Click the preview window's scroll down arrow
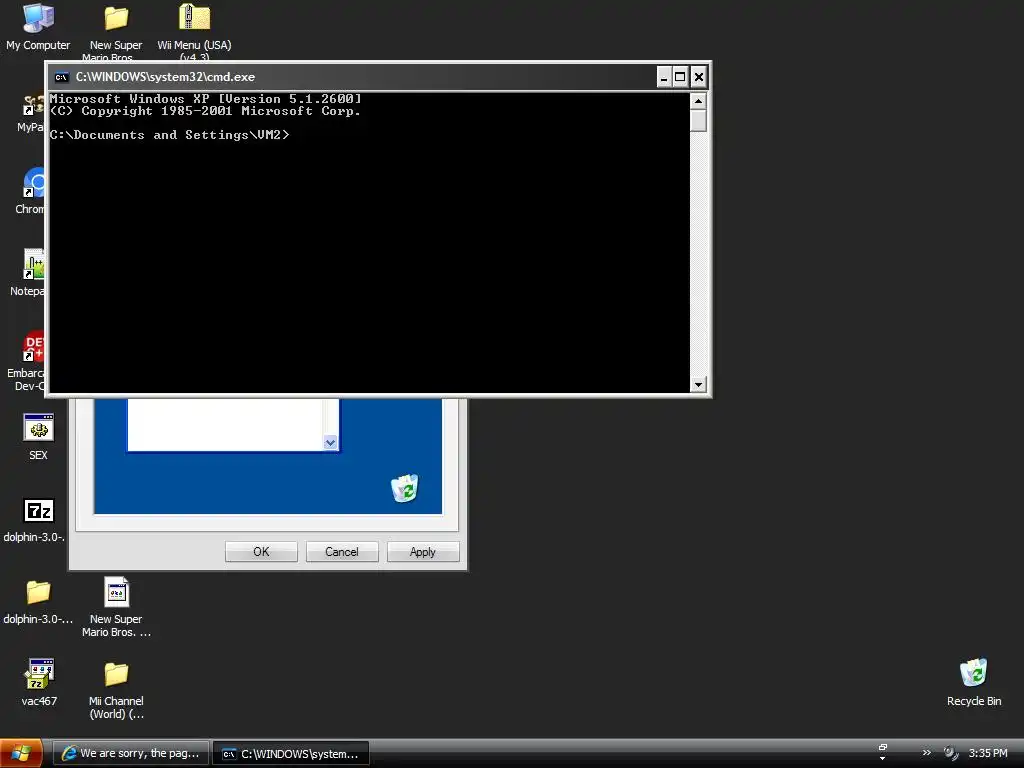The width and height of the screenshot is (1024, 768). (x=330, y=443)
